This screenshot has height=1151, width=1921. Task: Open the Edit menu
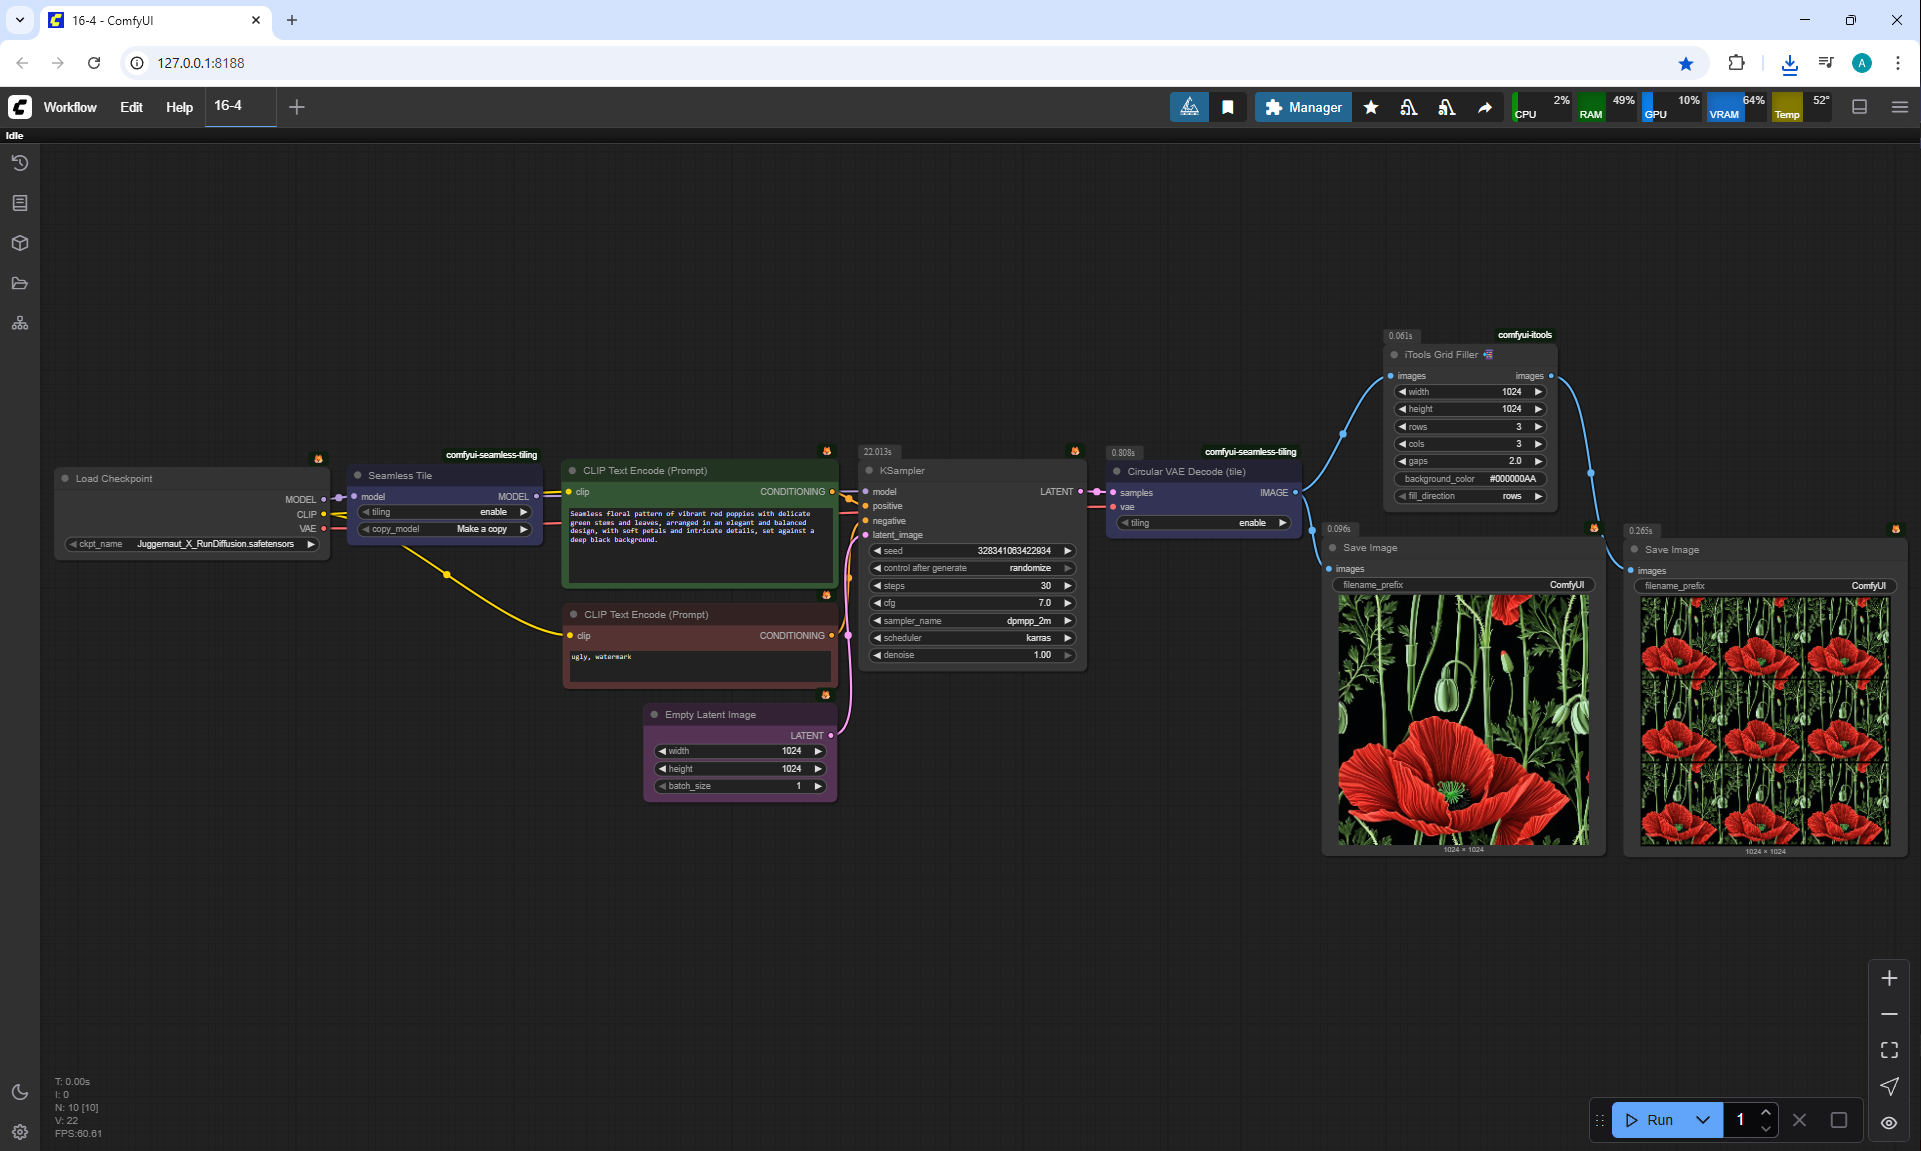(x=131, y=107)
